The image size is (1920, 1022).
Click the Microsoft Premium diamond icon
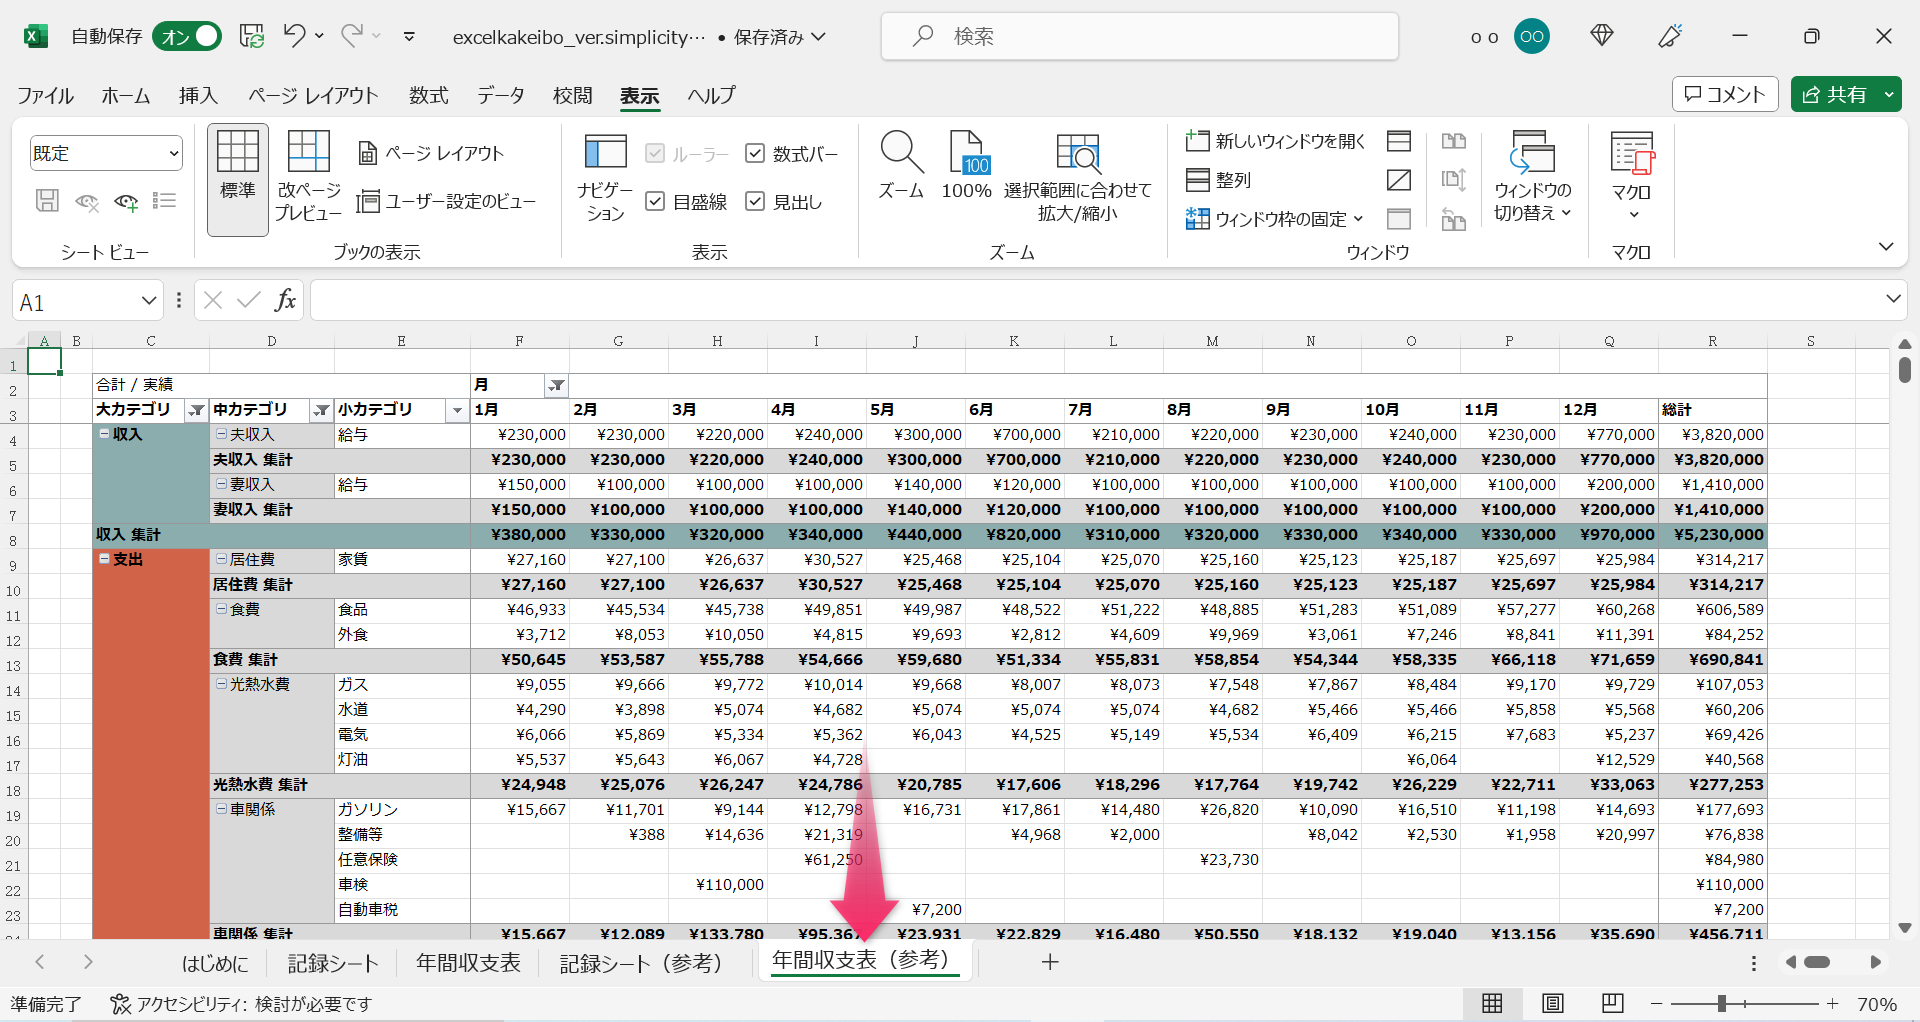[1602, 36]
